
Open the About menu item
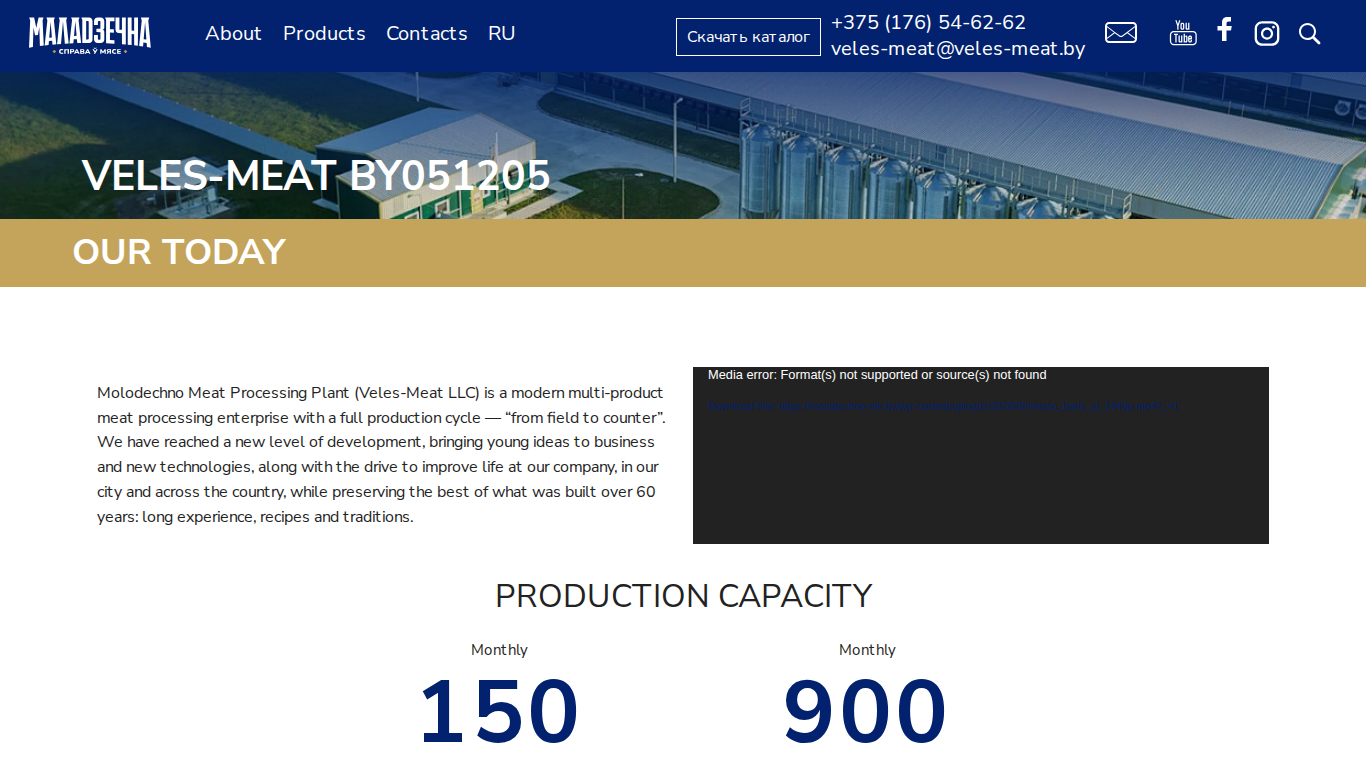233,33
